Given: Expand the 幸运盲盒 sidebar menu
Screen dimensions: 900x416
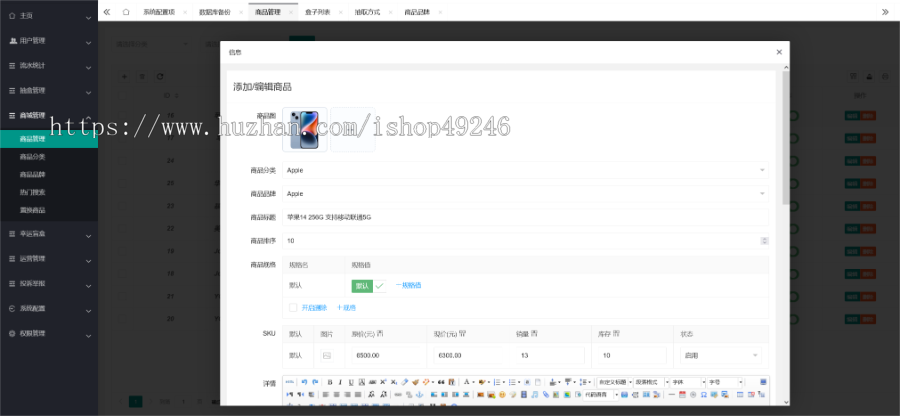Looking at the screenshot, I should [49, 234].
